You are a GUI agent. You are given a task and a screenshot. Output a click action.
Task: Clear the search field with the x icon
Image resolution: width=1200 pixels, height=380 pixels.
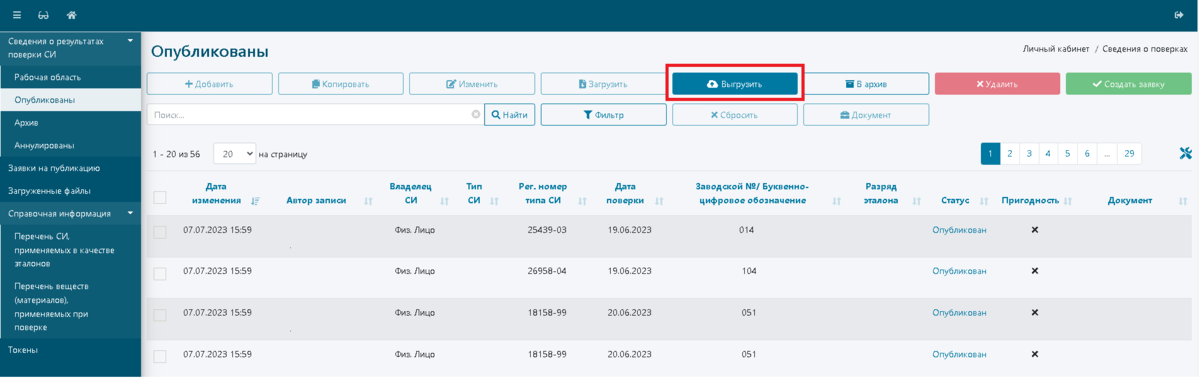click(476, 115)
